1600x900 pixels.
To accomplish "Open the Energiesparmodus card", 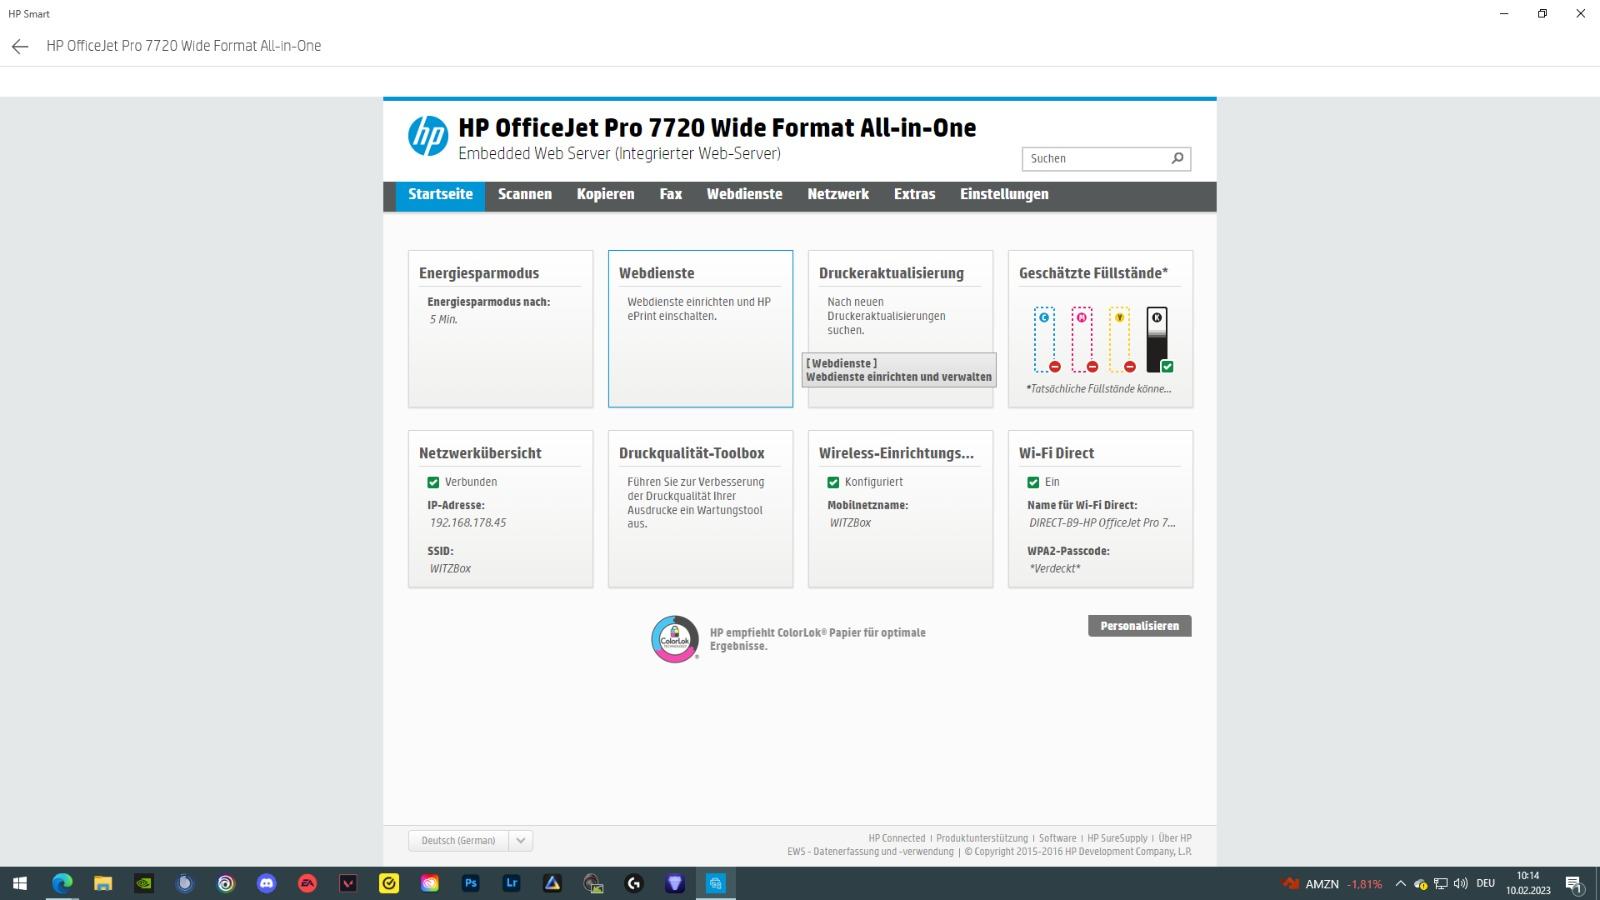I will click(x=500, y=329).
